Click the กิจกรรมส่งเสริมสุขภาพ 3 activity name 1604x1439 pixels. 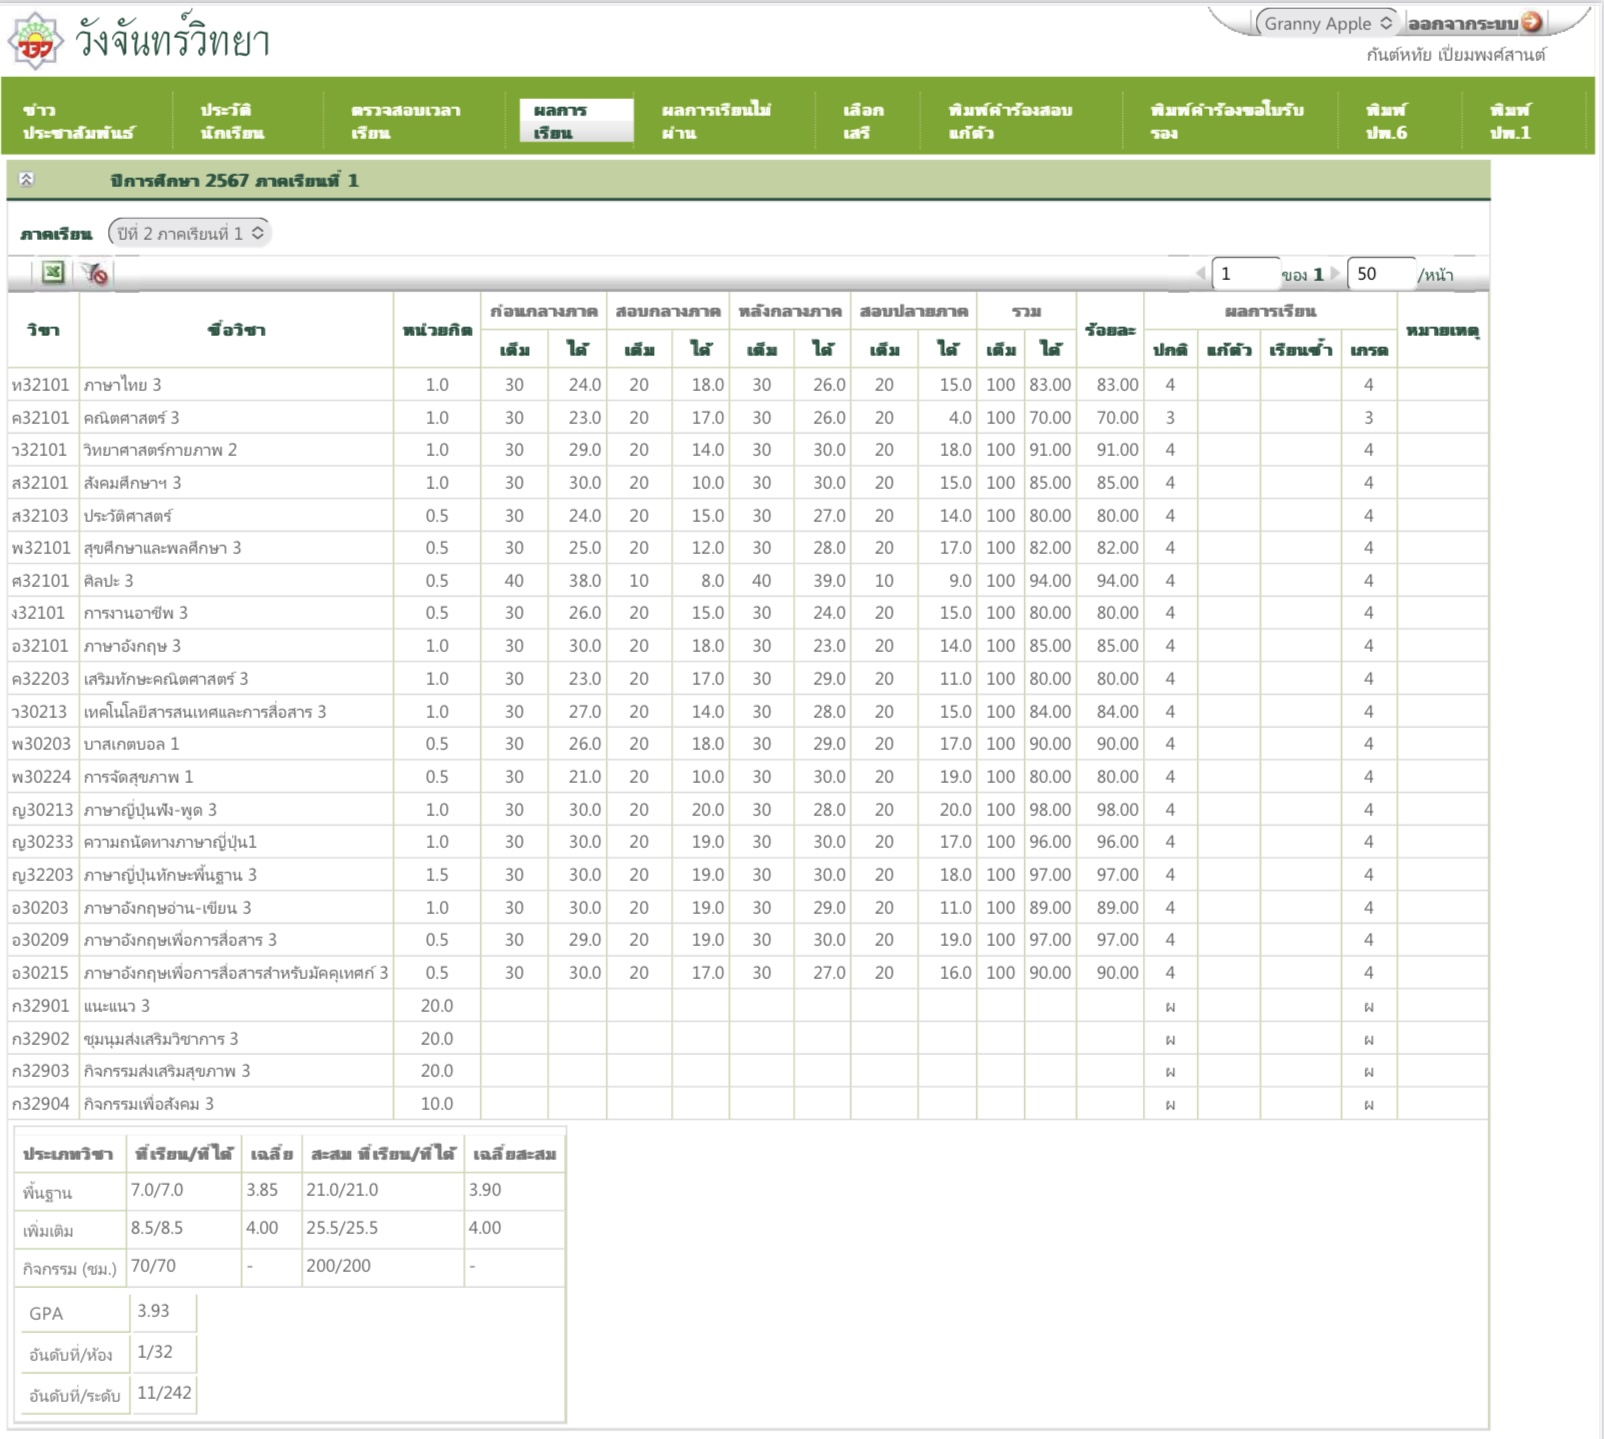pyautogui.click(x=167, y=1071)
